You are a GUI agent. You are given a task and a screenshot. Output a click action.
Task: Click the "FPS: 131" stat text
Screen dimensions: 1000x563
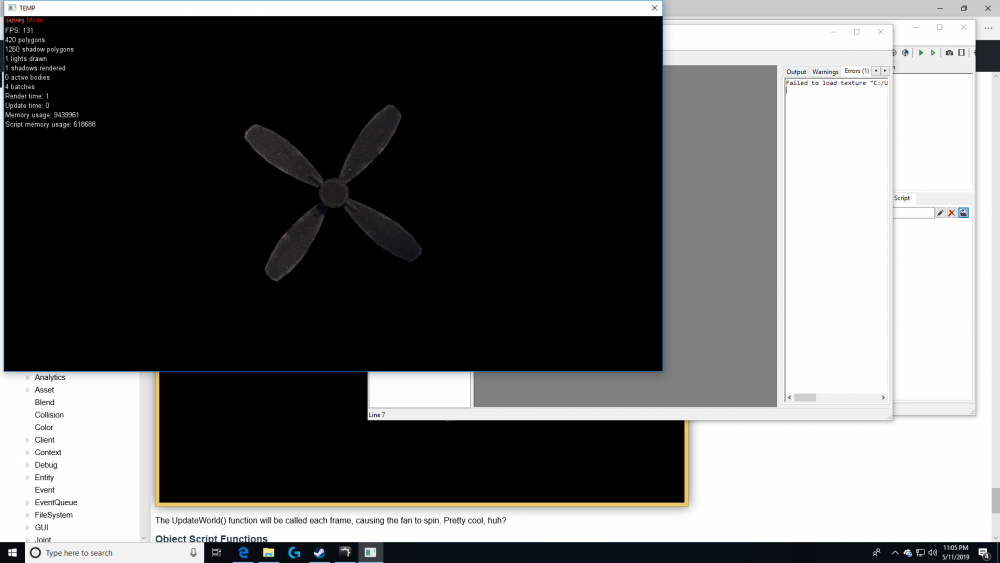(19, 30)
